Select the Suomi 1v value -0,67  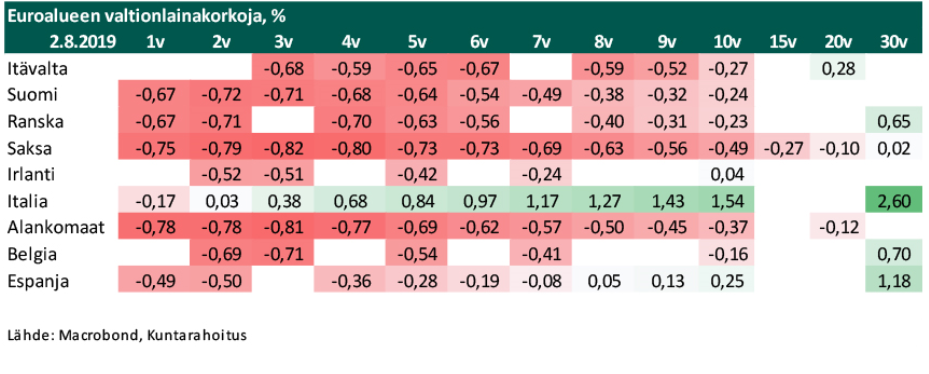click(x=154, y=95)
